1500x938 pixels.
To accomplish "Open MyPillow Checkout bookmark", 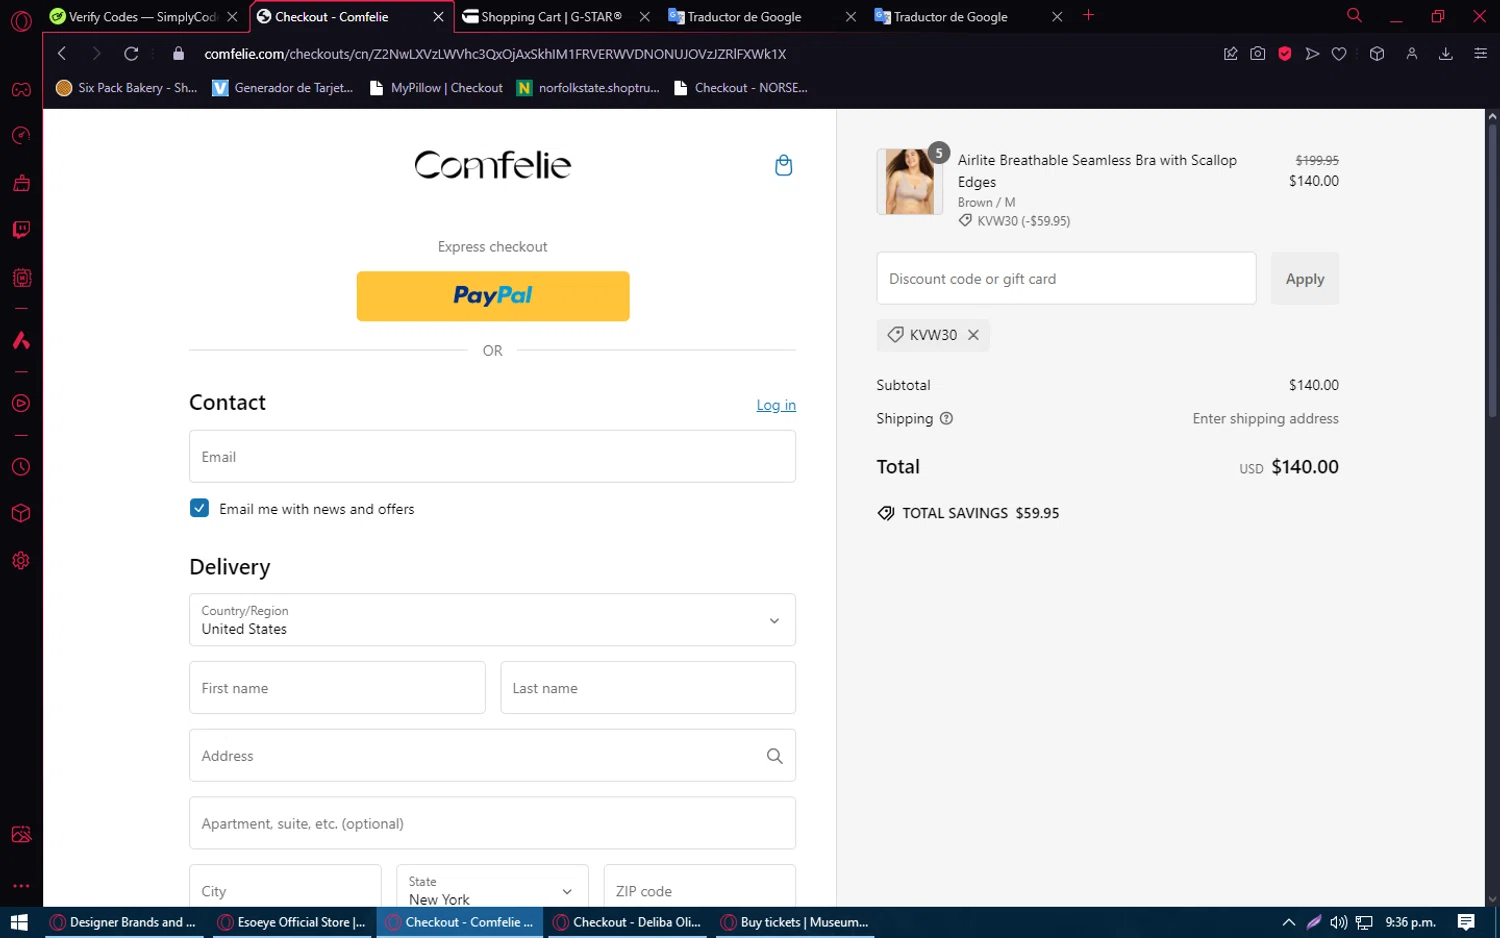I will click(436, 88).
